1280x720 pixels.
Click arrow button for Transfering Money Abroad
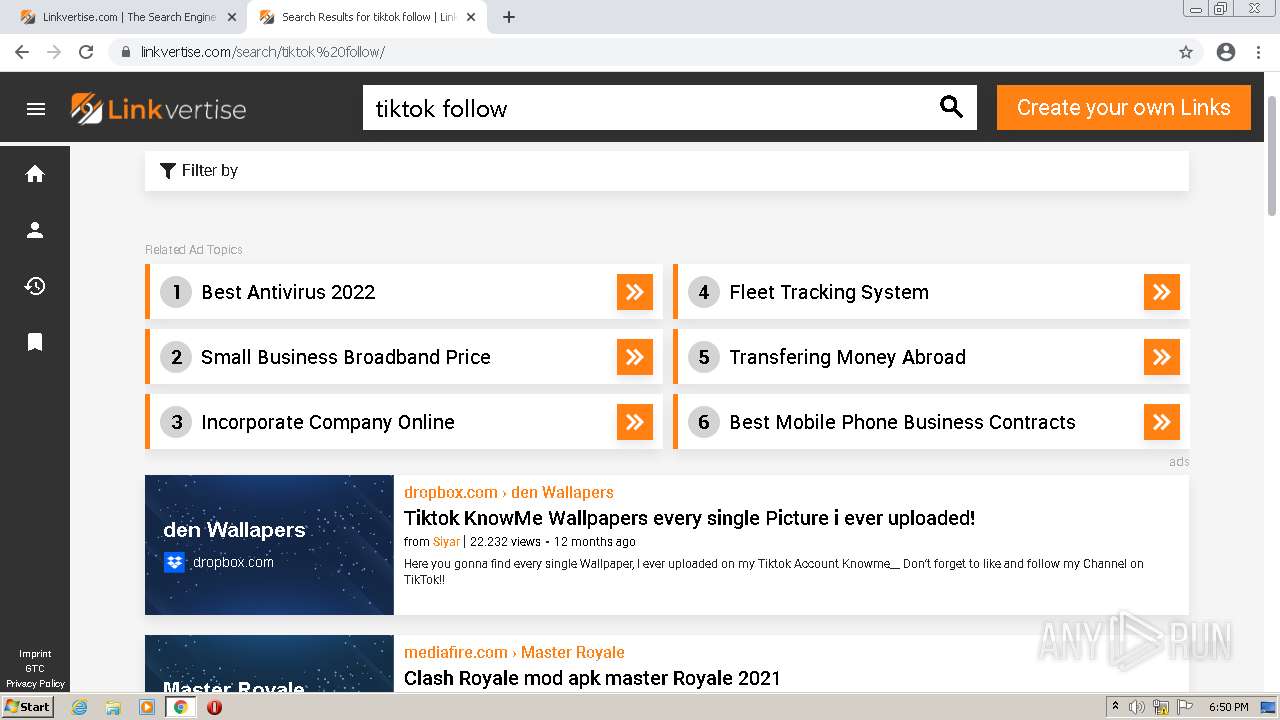pos(1162,357)
